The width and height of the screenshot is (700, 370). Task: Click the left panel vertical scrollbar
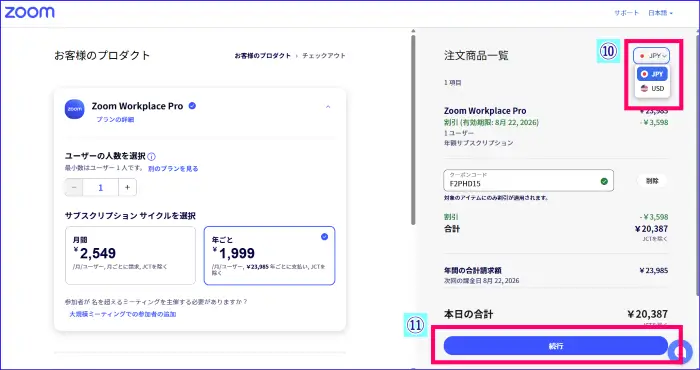(x=413, y=129)
